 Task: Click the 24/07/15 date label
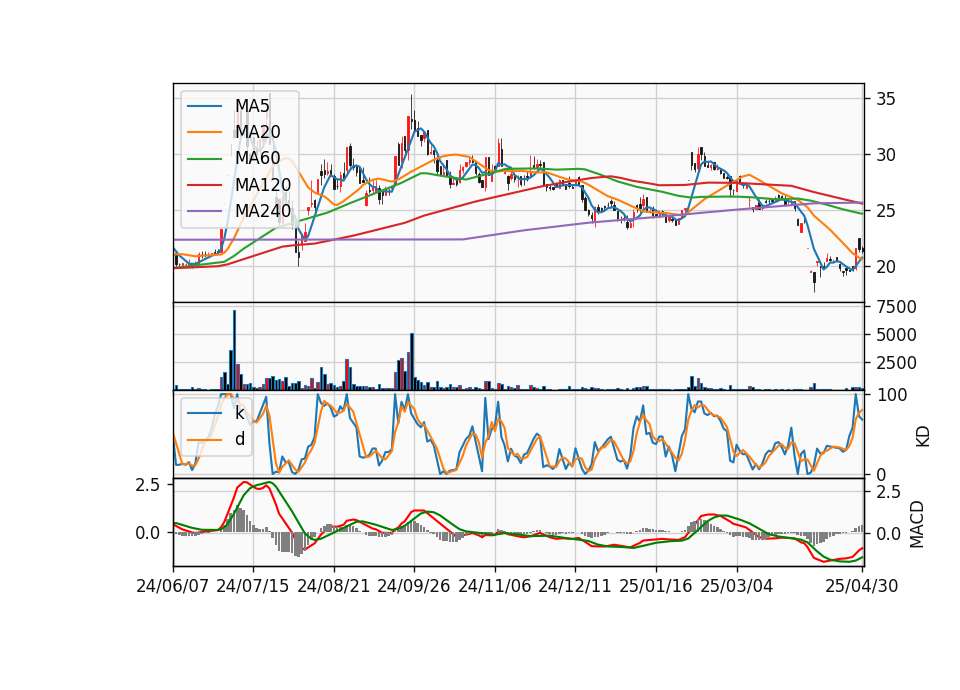[253, 586]
